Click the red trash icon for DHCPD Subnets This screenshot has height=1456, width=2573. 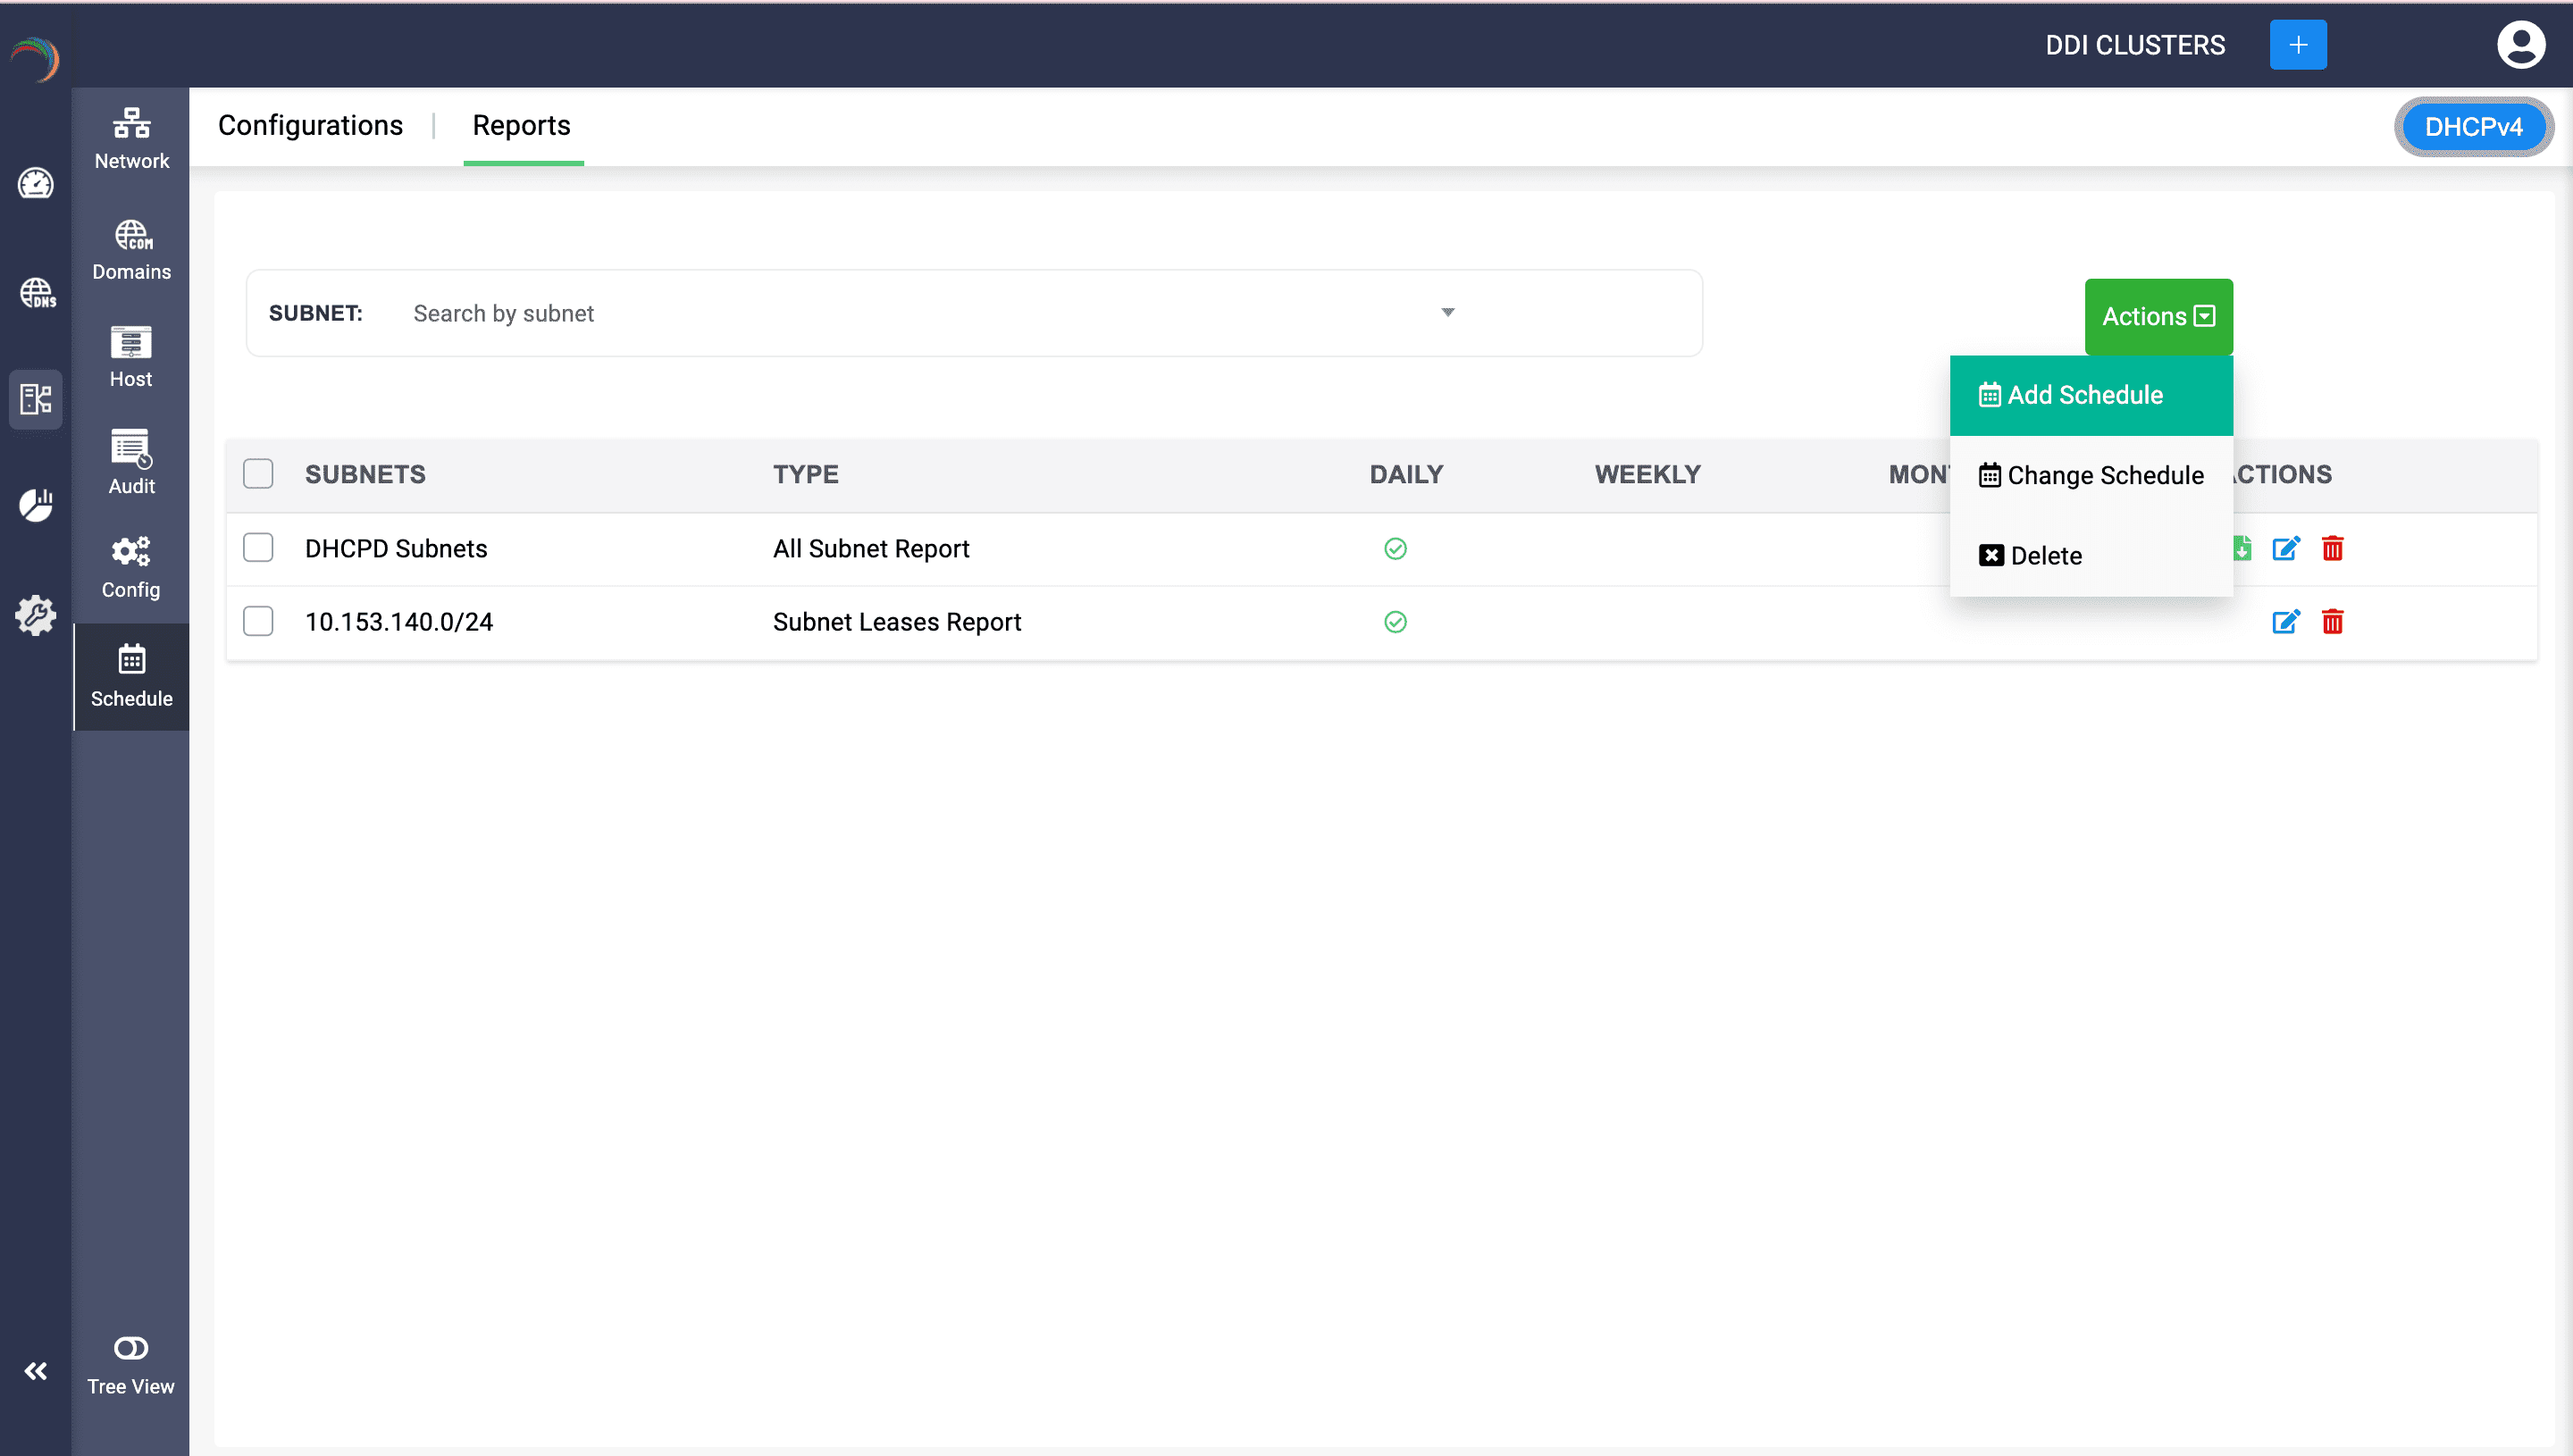pyautogui.click(x=2332, y=548)
